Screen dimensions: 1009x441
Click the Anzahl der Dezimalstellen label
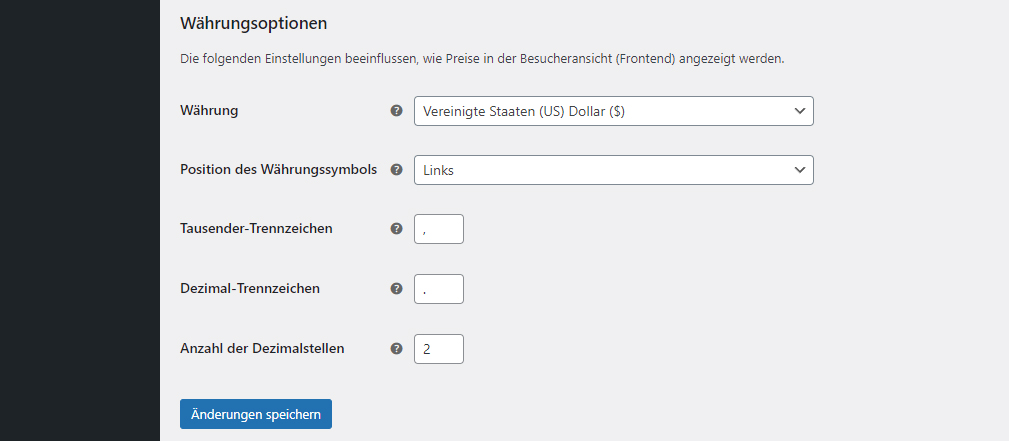(x=262, y=348)
